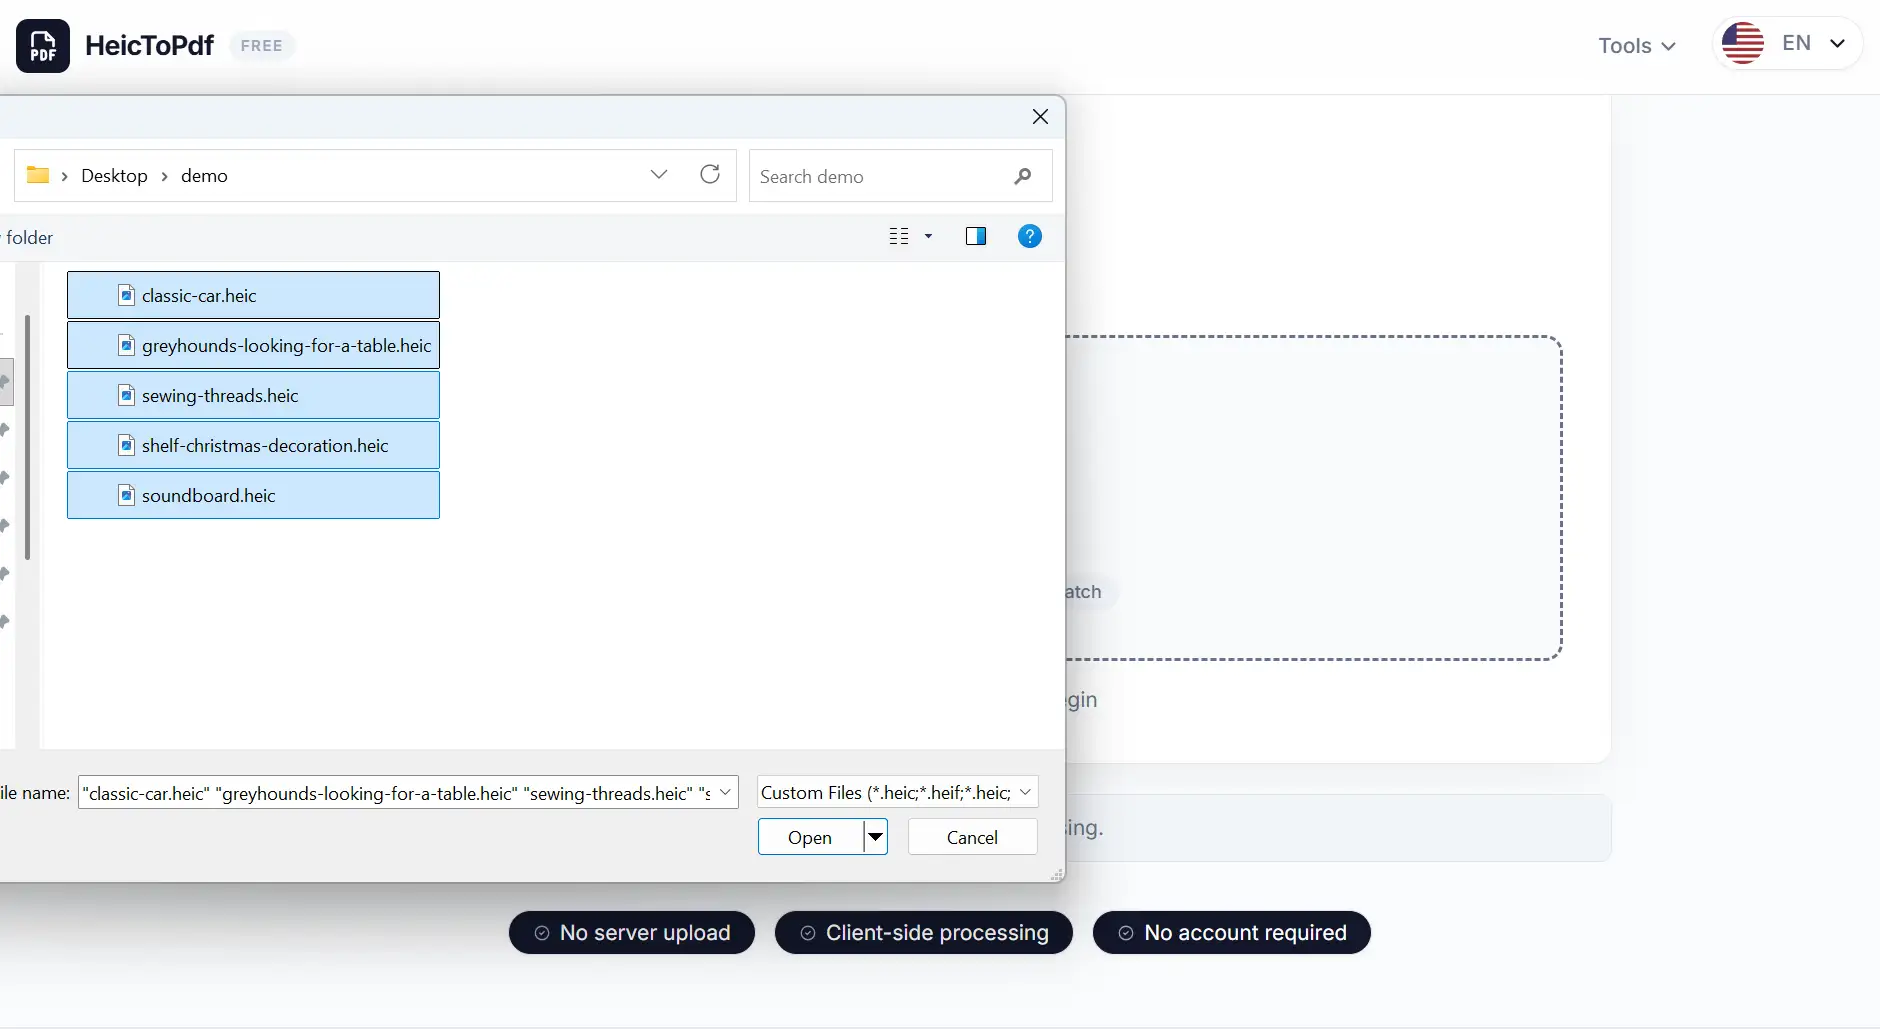The image size is (1880, 1030).
Task: Close the file open dialog
Action: 1040,117
